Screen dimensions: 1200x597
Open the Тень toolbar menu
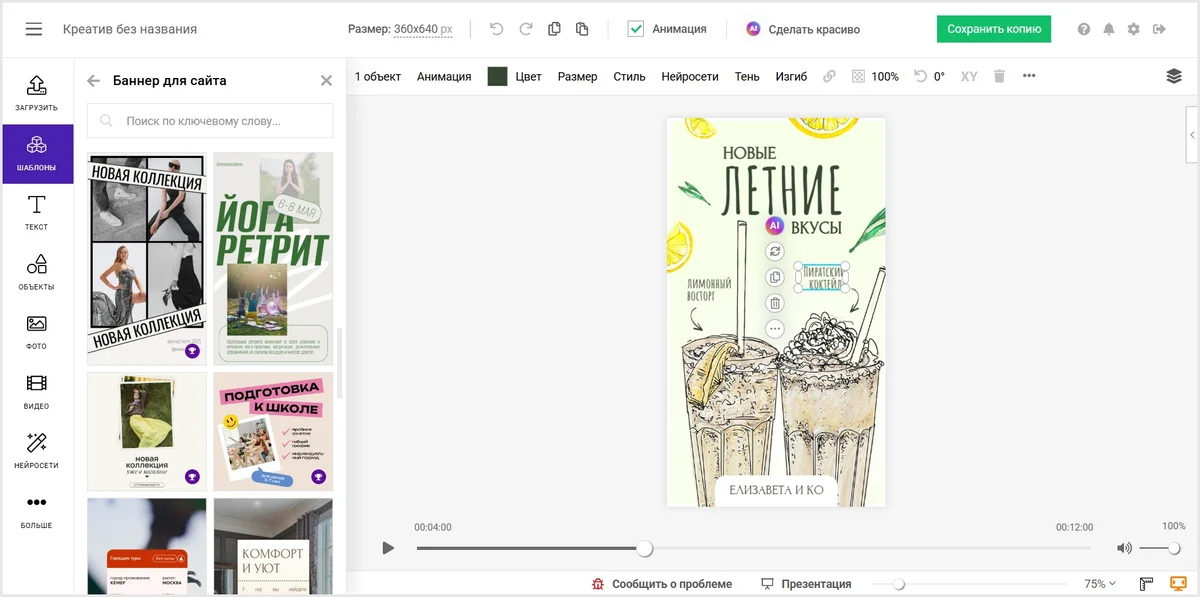pyautogui.click(x=747, y=76)
